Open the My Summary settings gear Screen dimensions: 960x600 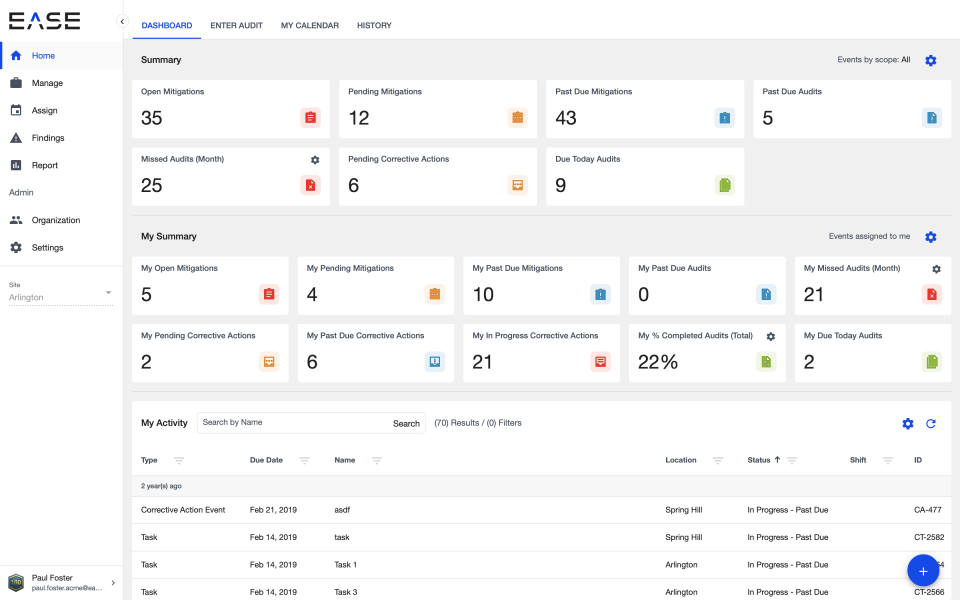click(x=931, y=237)
